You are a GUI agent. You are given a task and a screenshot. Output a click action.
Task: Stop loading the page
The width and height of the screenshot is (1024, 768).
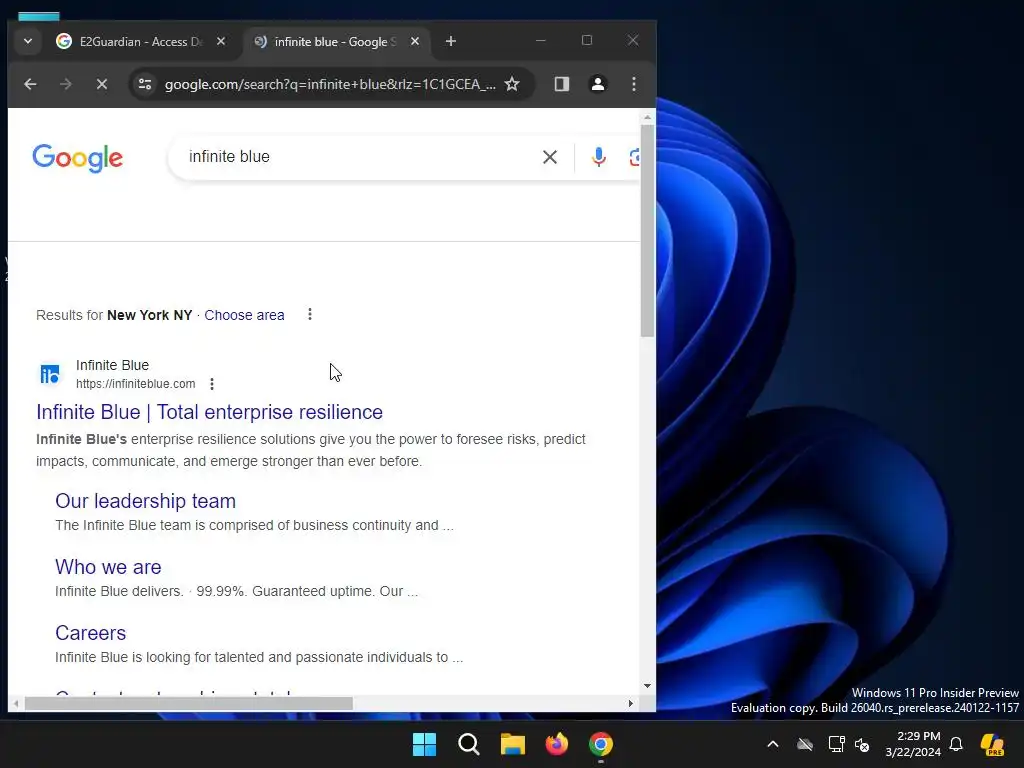click(102, 84)
